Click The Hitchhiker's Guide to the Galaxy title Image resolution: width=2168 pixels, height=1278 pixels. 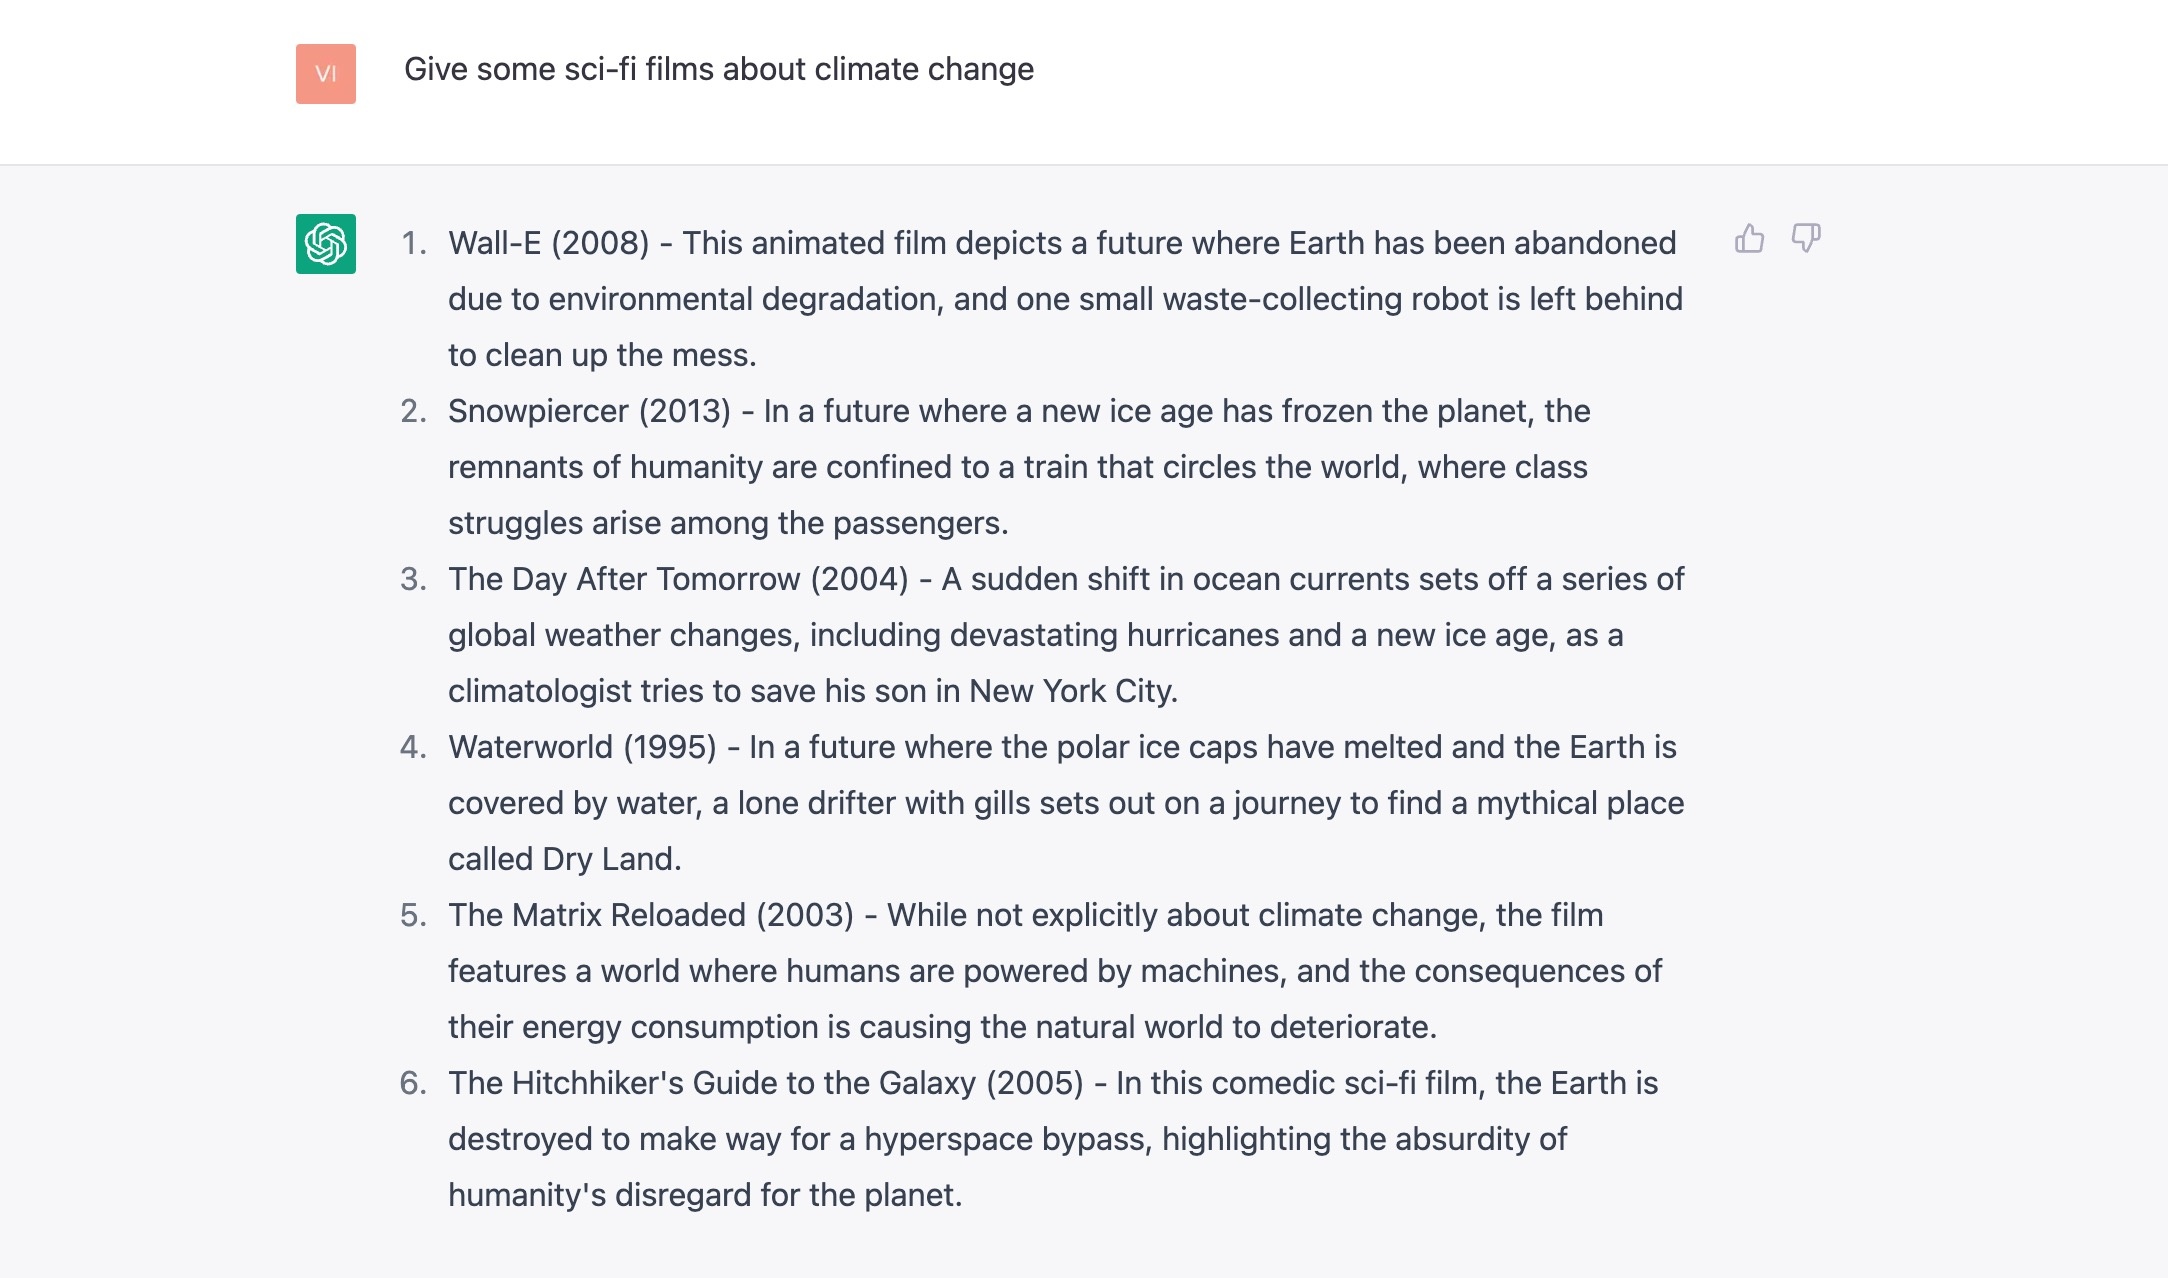tap(765, 1083)
